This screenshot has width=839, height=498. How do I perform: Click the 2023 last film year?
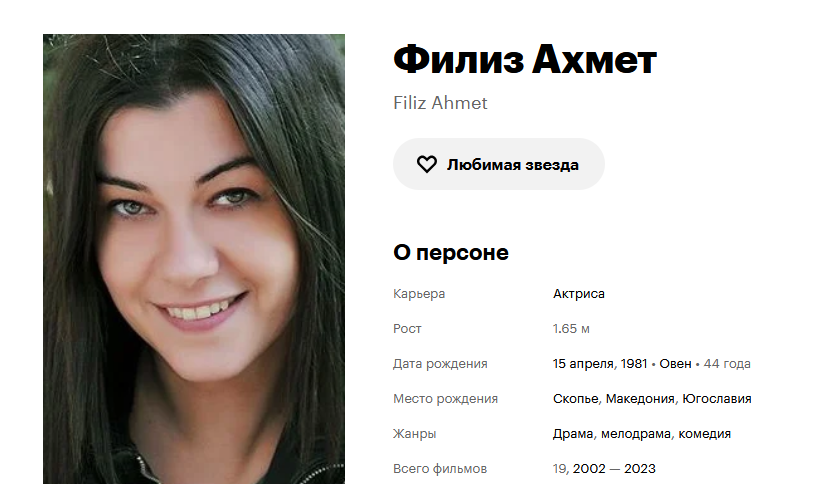coord(639,469)
